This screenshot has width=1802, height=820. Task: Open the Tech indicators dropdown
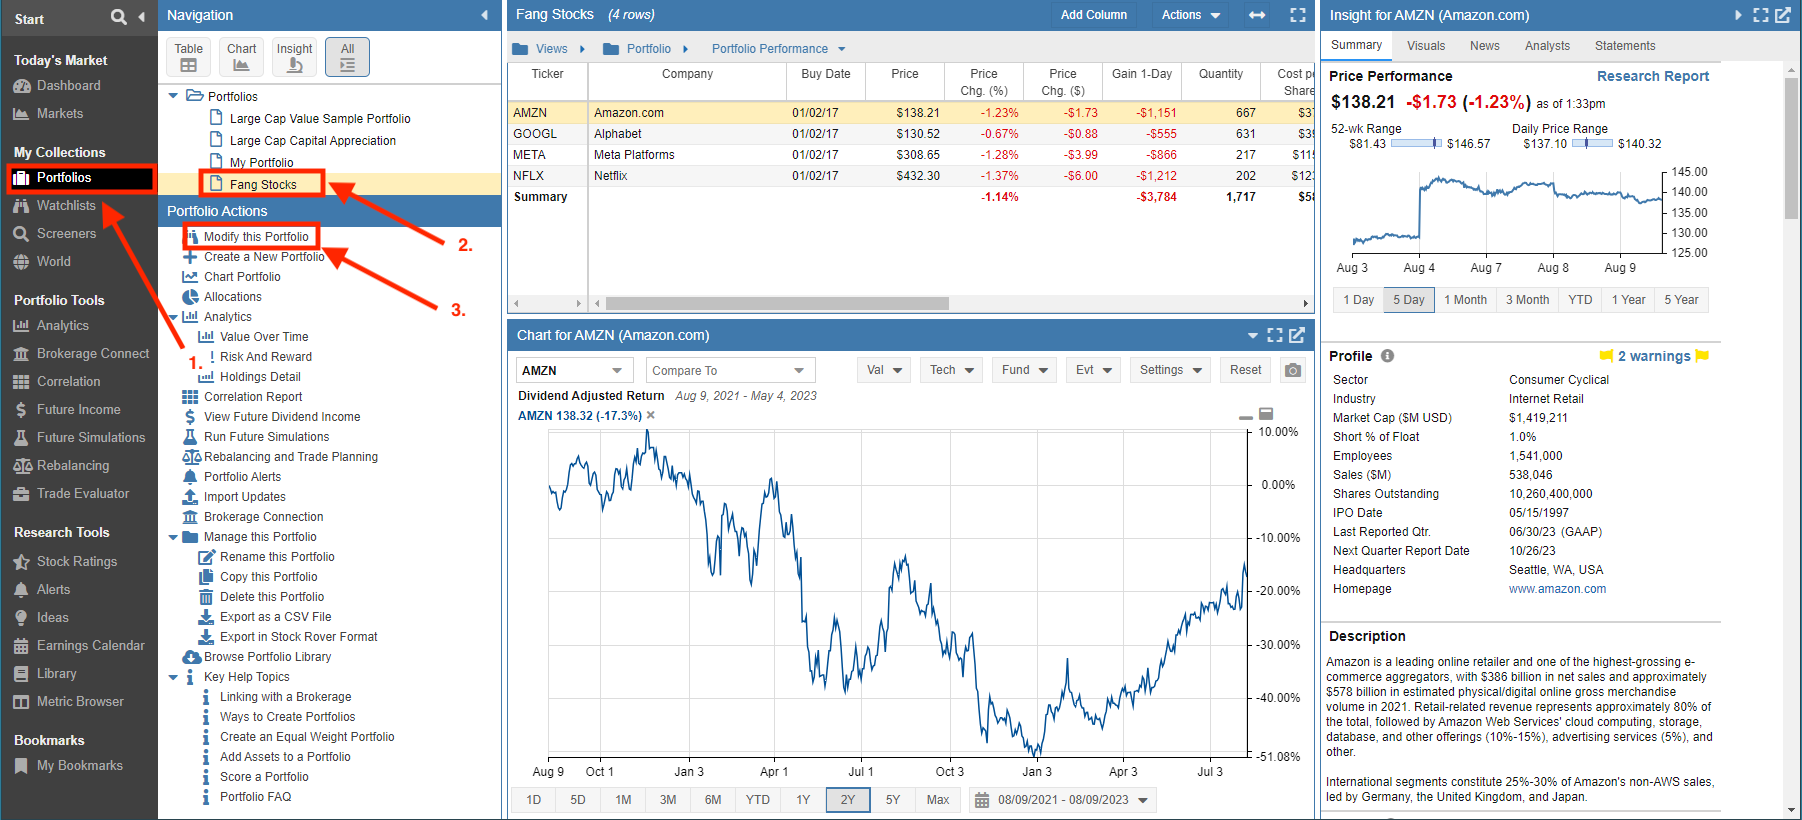pyautogui.click(x=952, y=370)
